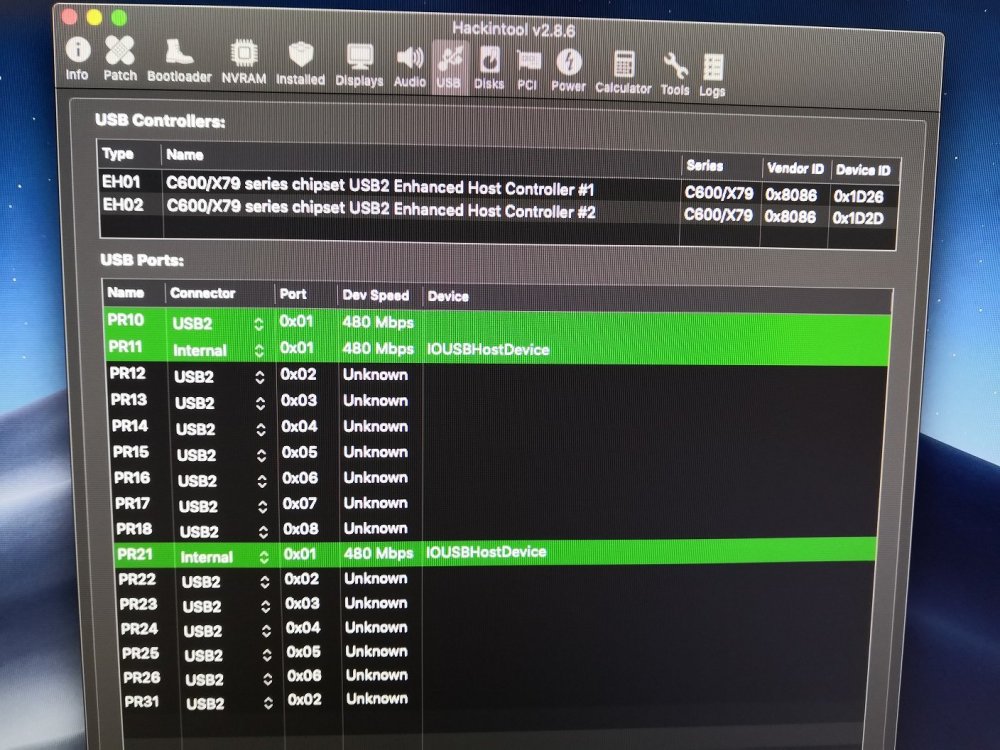Maximize the Hackintool window
Image resolution: width=1000 pixels, height=750 pixels.
point(119,18)
